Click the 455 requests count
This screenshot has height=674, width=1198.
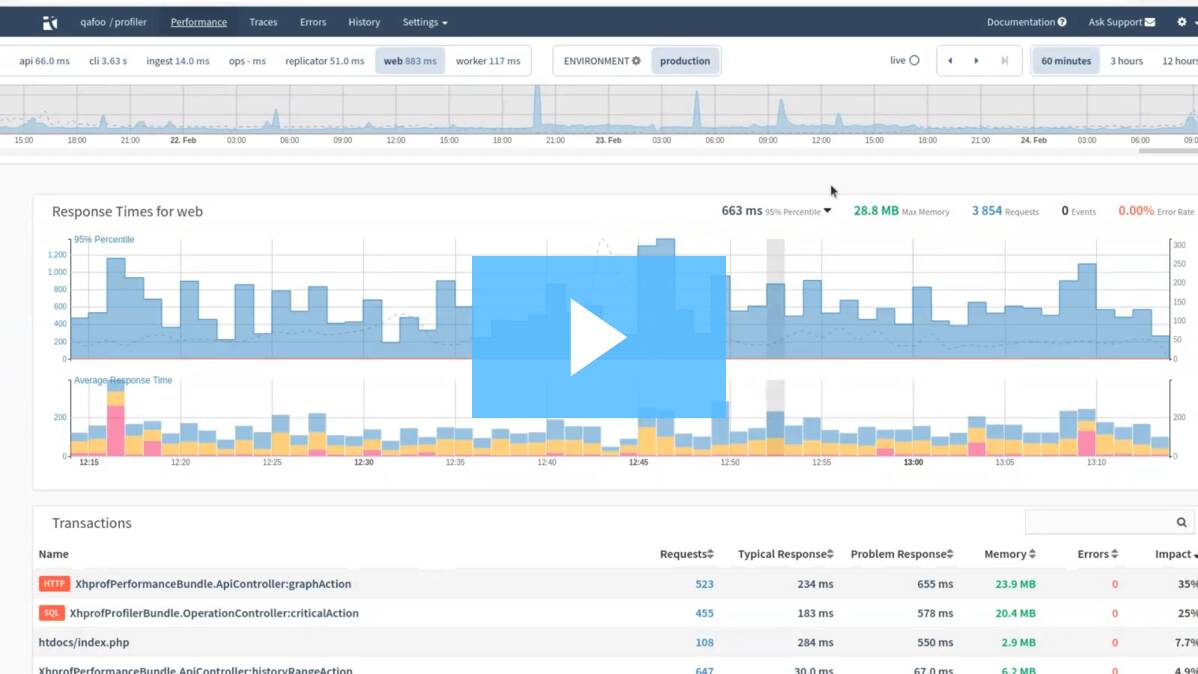pyautogui.click(x=704, y=613)
